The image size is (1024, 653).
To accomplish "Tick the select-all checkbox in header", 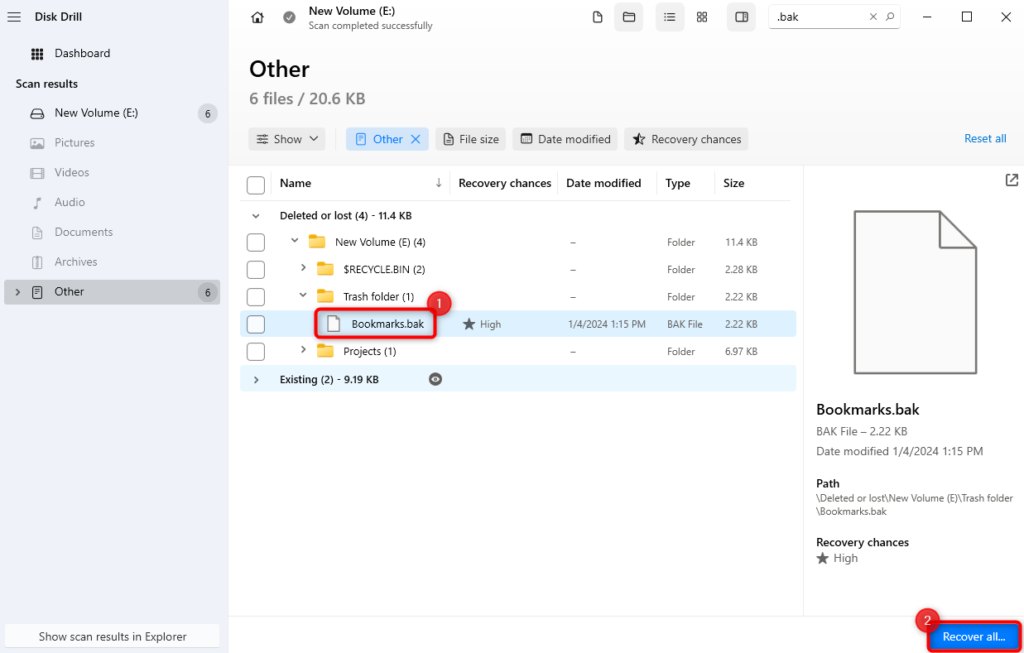I will 256,184.
